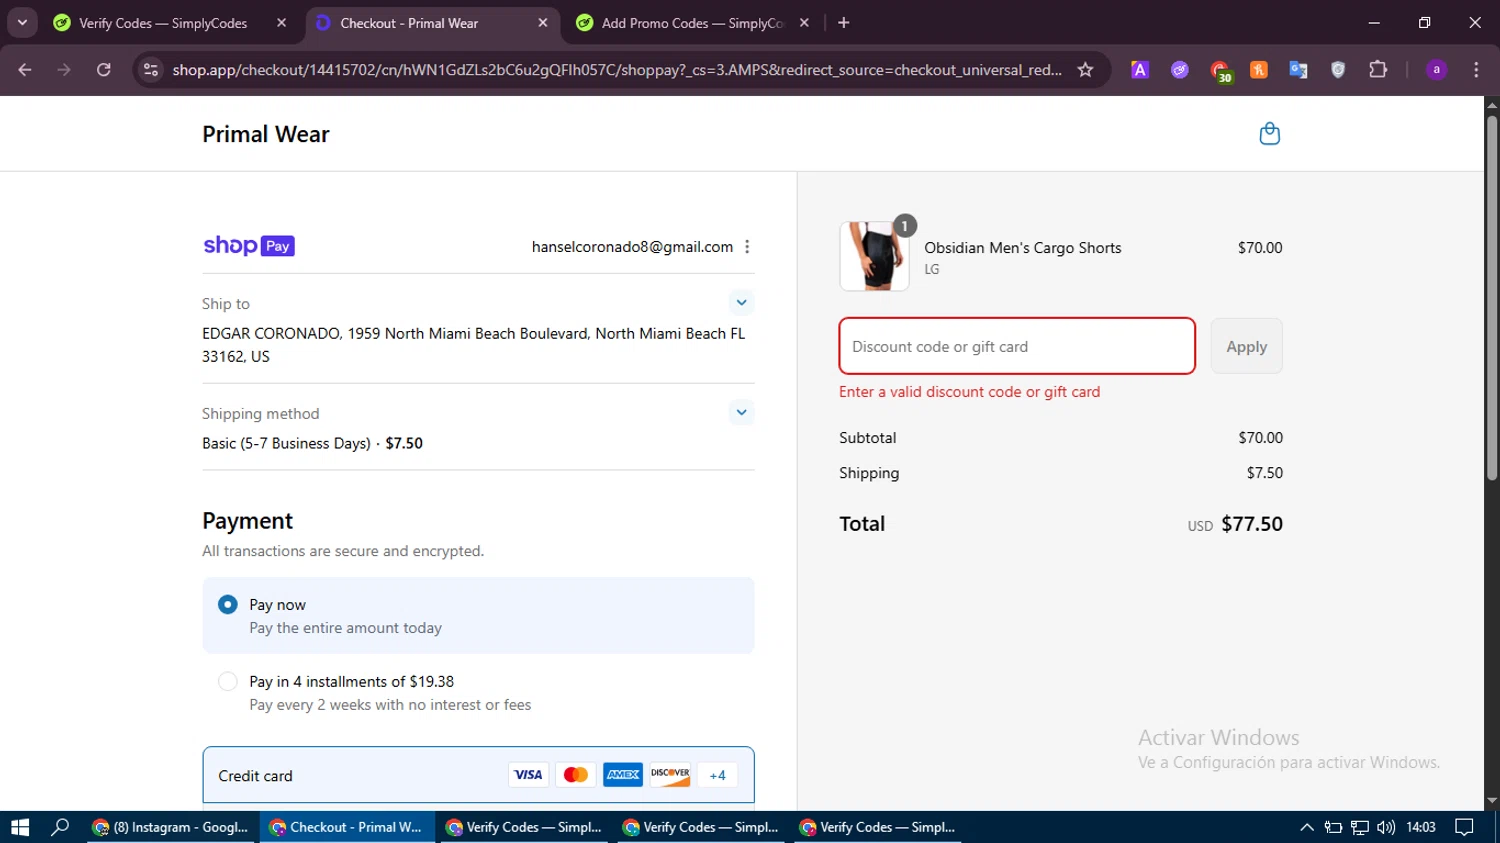
Task: Open the shield extension icon
Action: (1338, 70)
